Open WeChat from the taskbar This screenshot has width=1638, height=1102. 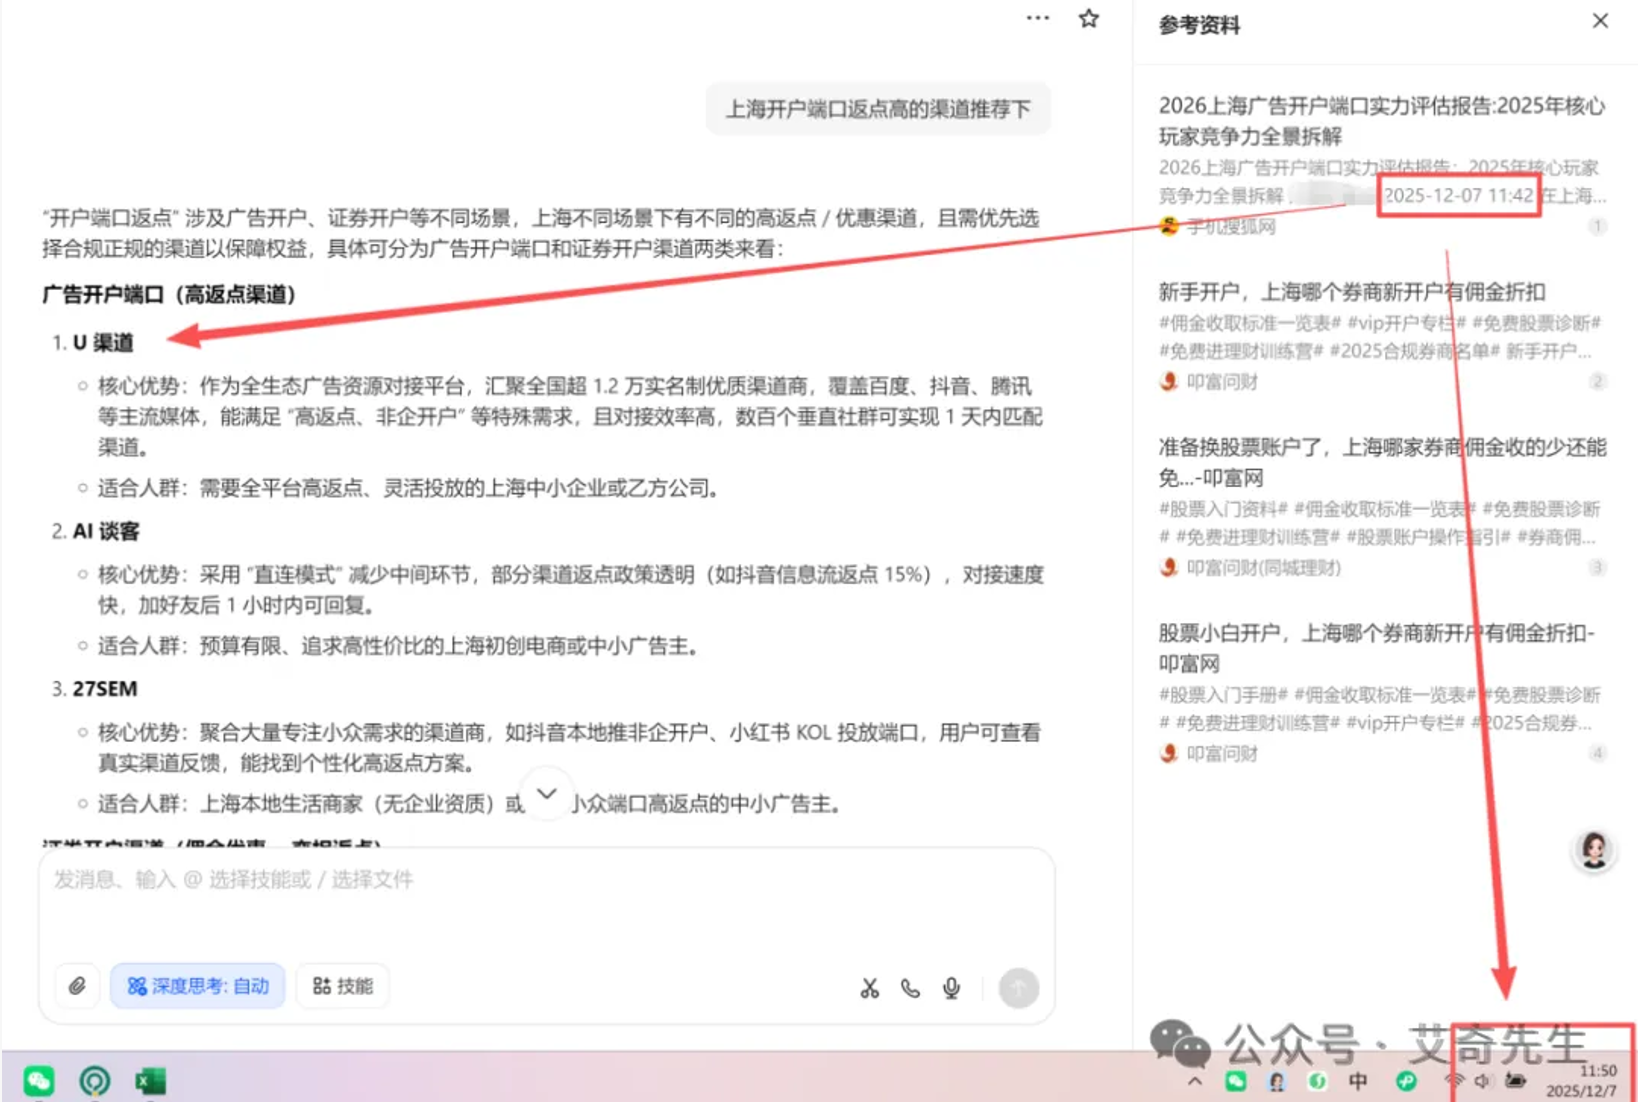click(x=39, y=1080)
